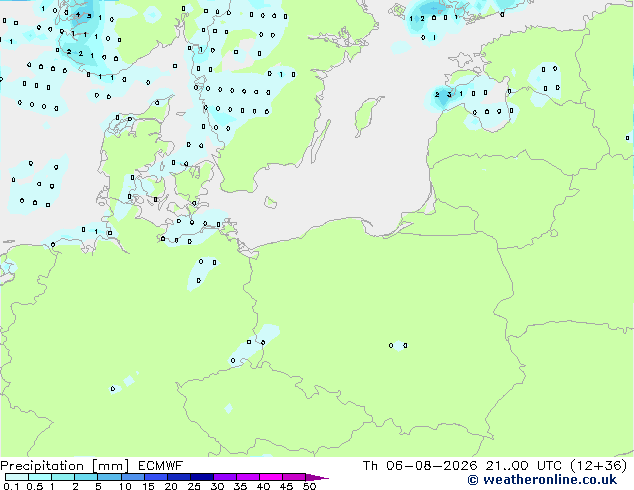Click the 1–2 mm legend color swatch
This screenshot has height=490, width=634.
click(63, 477)
